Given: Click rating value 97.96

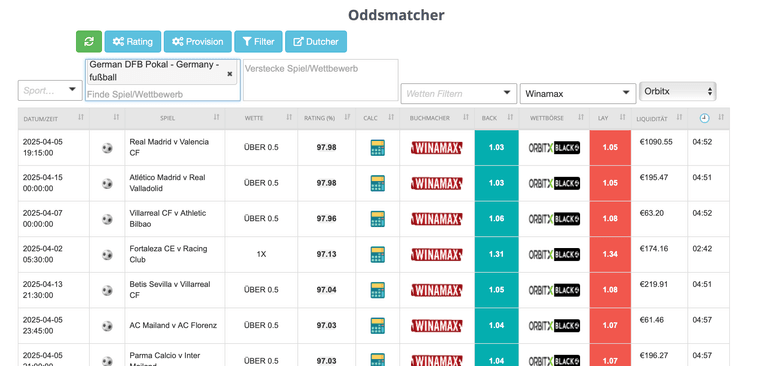Looking at the screenshot, I should pyautogui.click(x=326, y=219).
